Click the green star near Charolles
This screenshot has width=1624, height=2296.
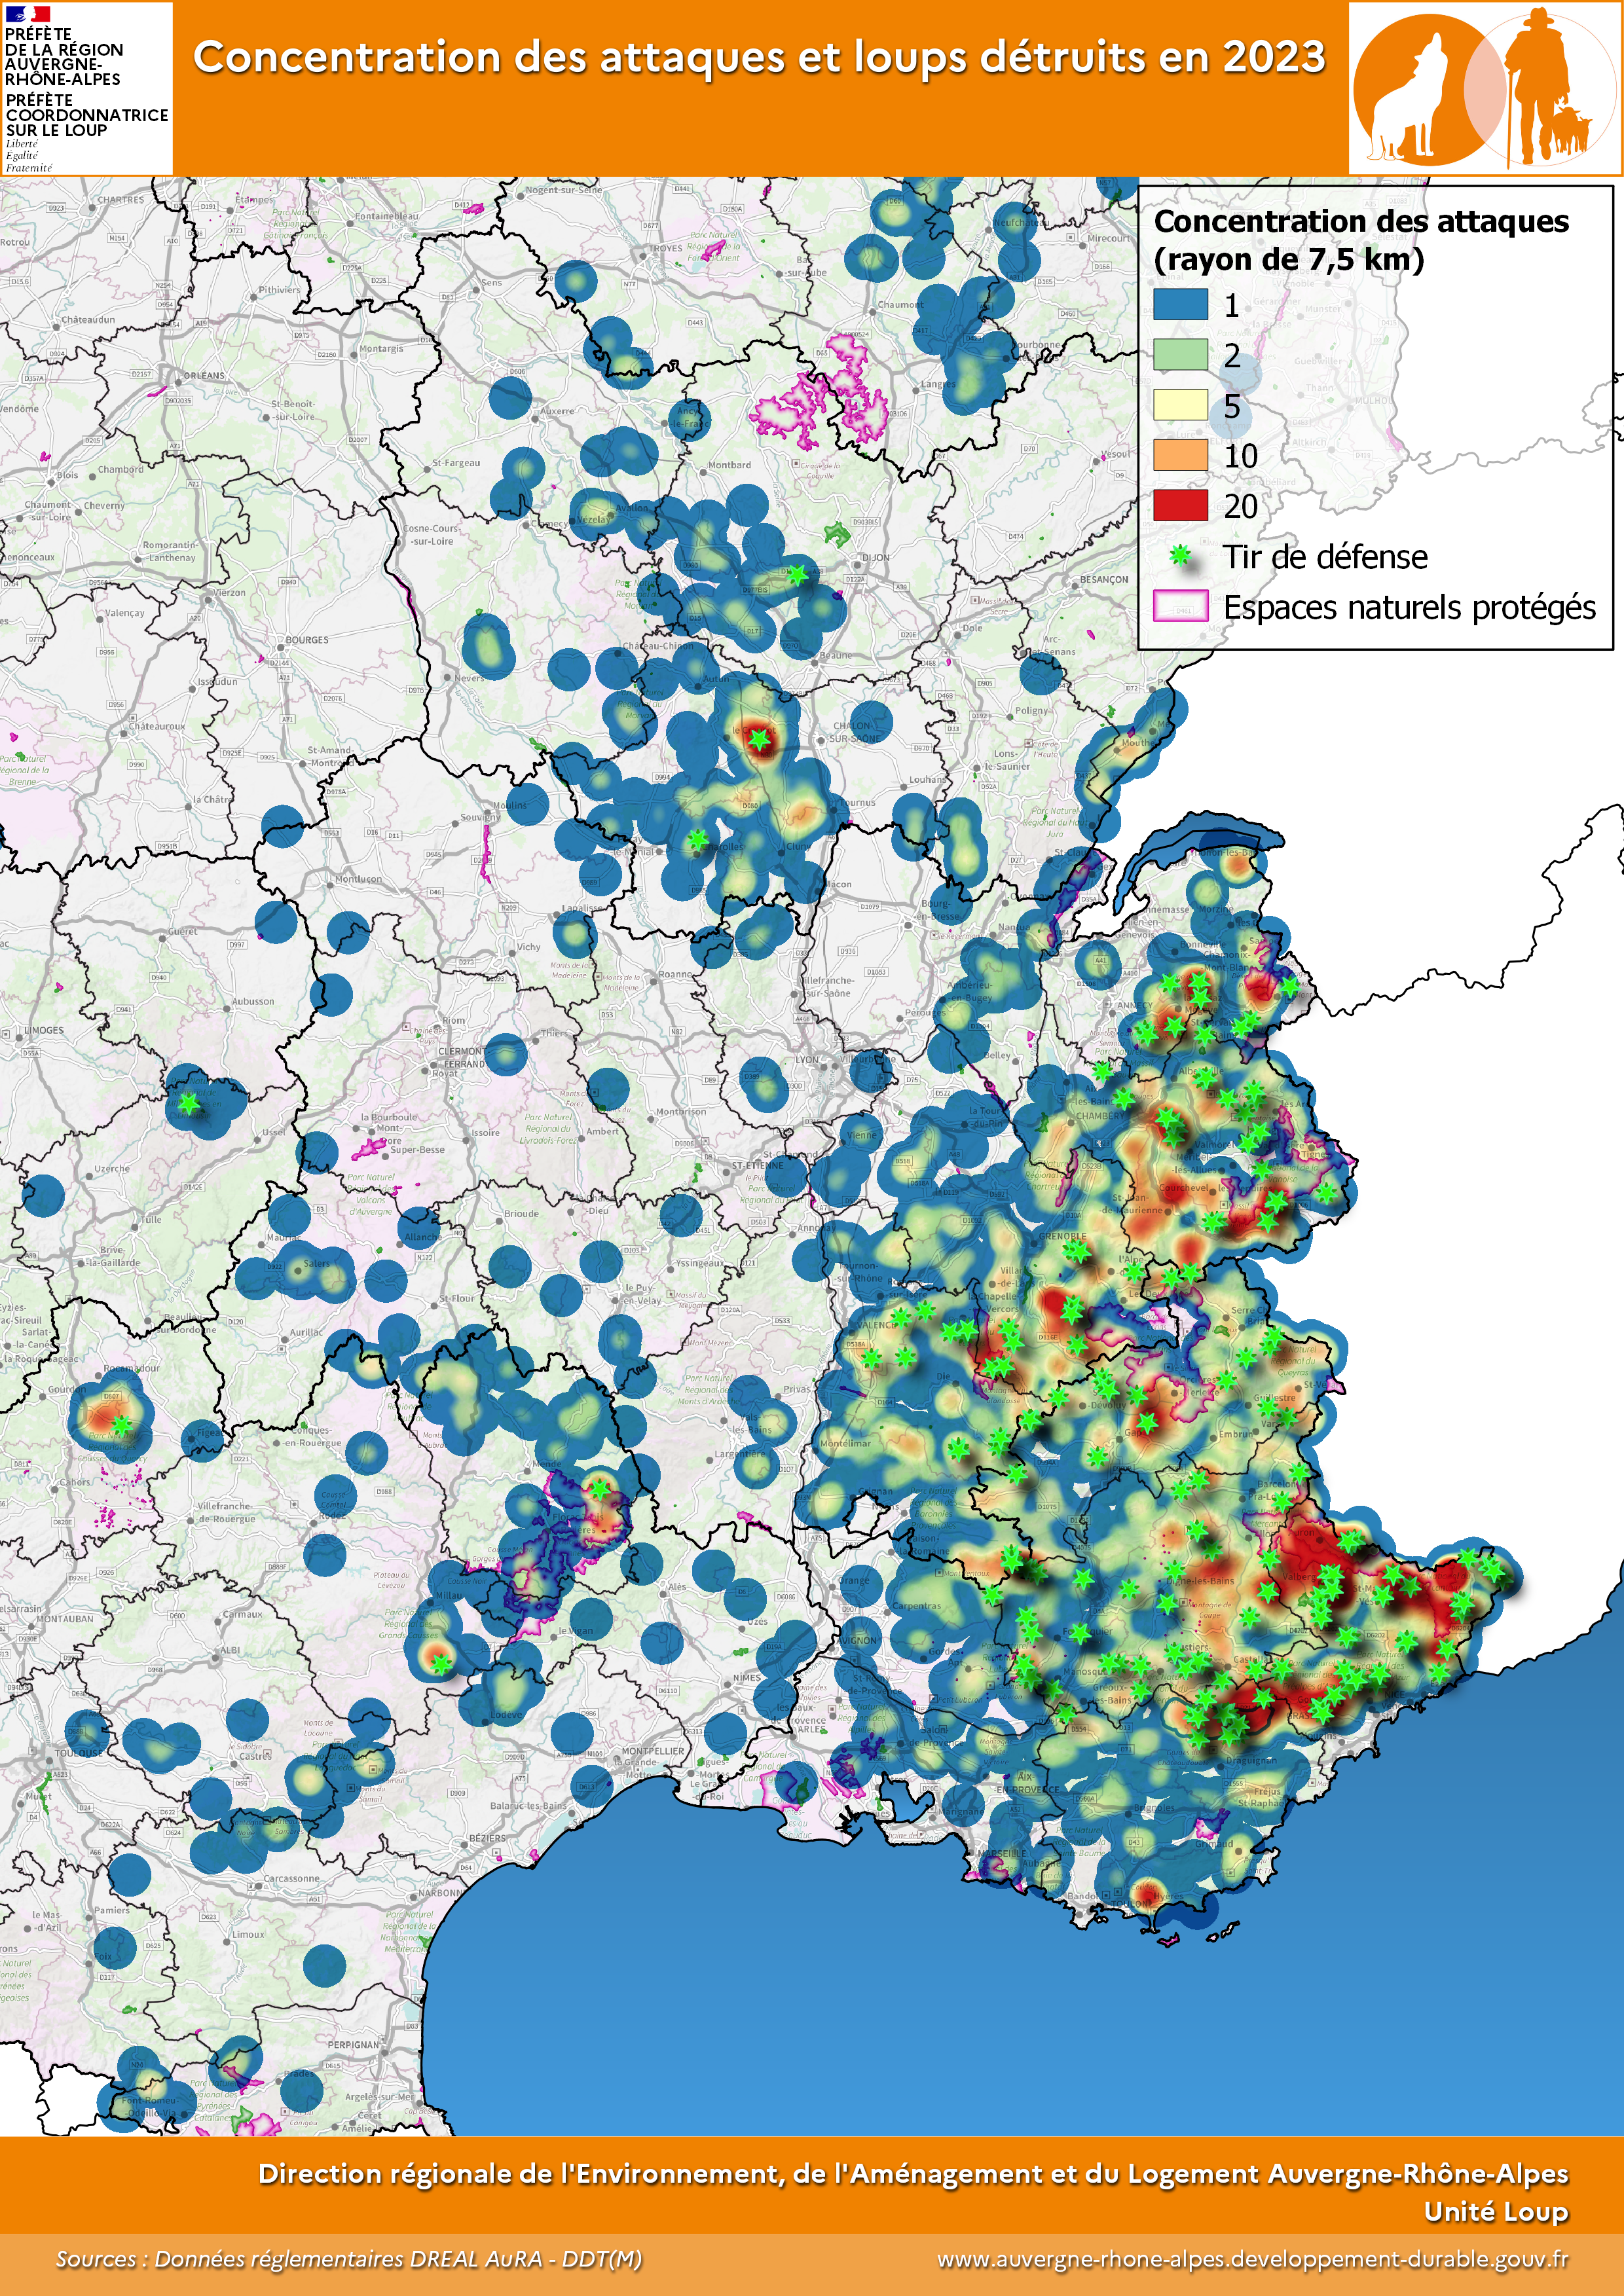pos(697,840)
